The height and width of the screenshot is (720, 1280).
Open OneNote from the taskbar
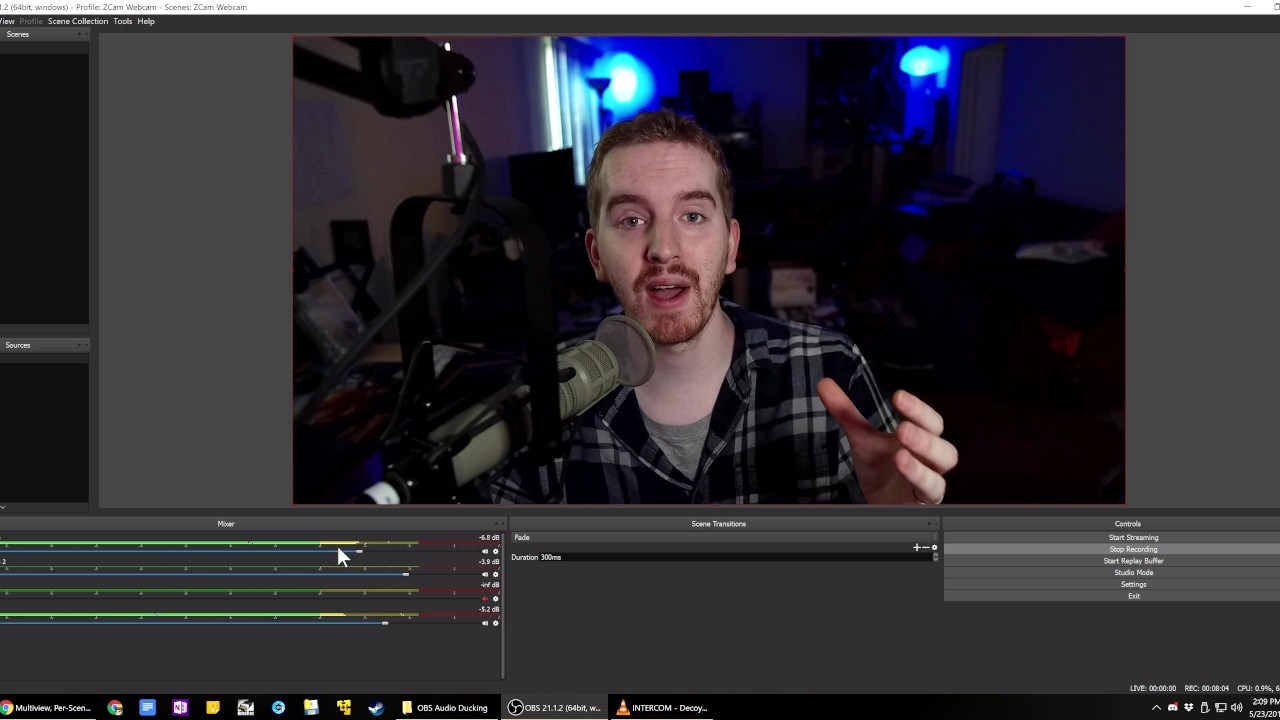tap(180, 708)
